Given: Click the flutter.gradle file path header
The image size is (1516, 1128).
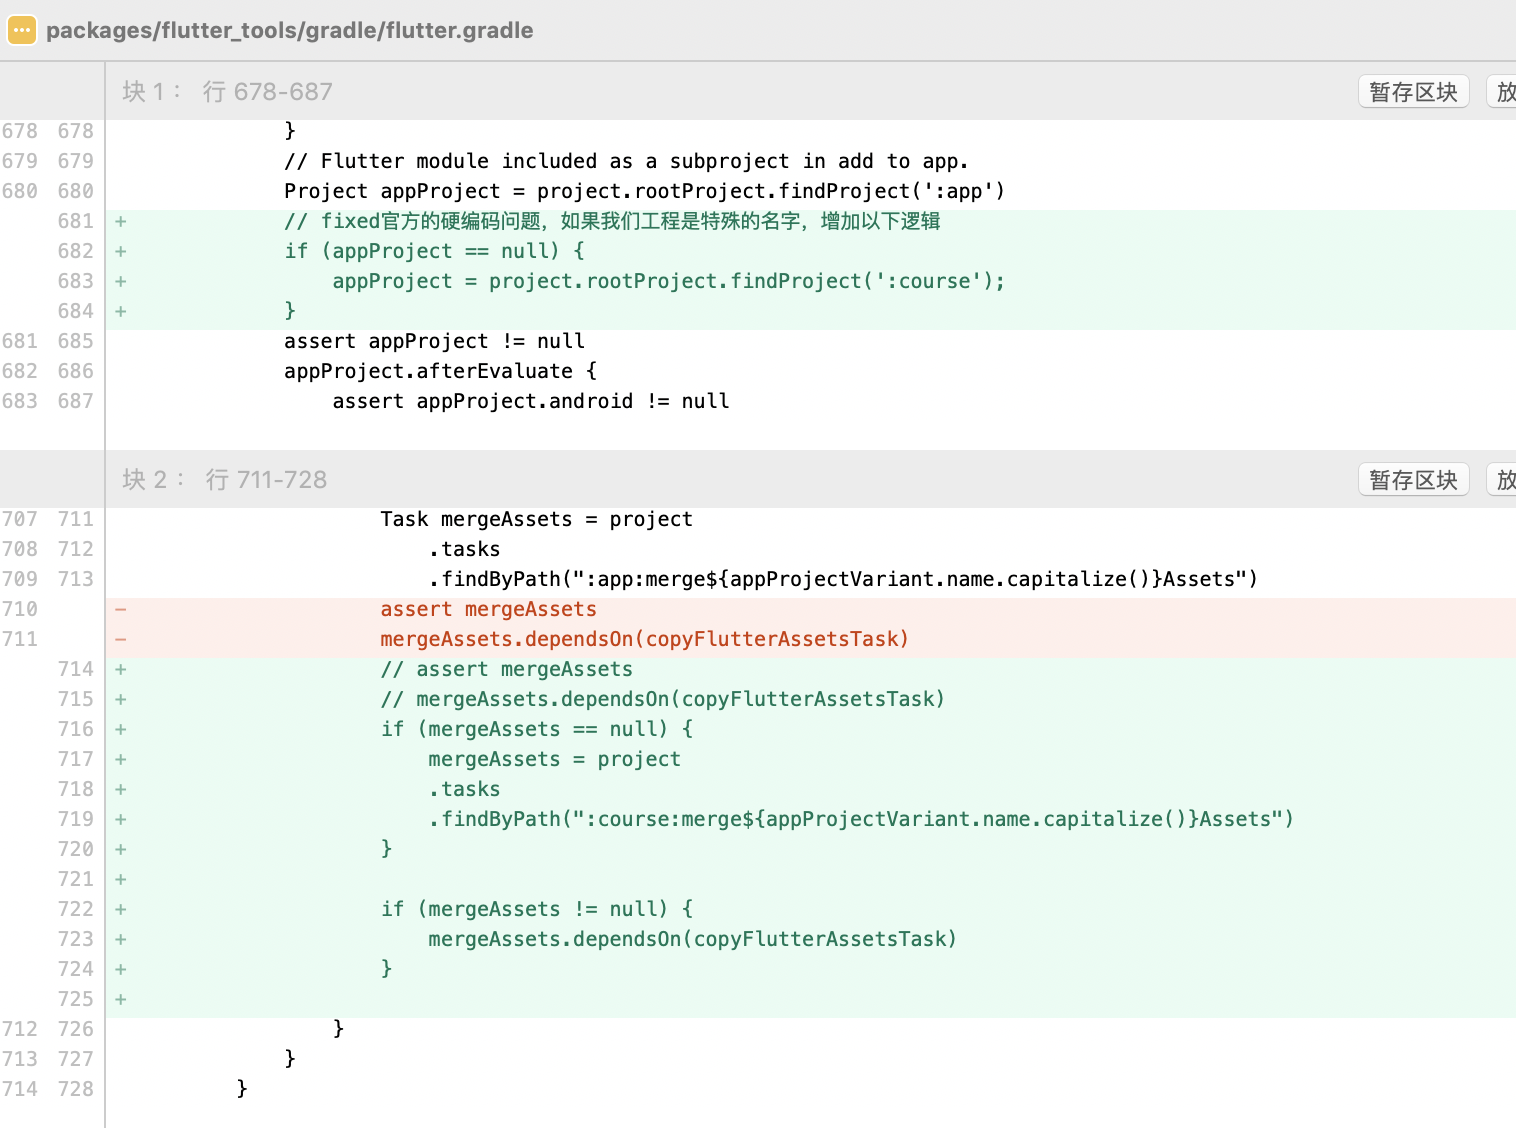Looking at the screenshot, I should (289, 30).
